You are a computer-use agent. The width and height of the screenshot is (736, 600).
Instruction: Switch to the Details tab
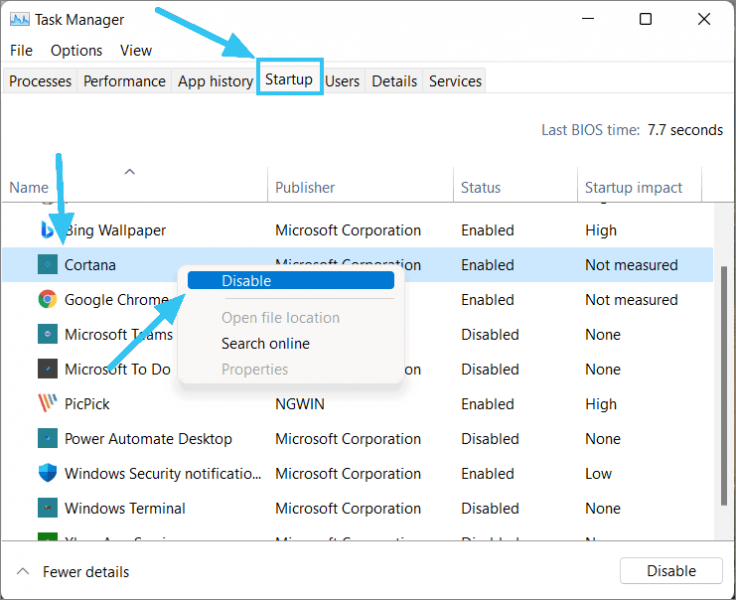(394, 81)
